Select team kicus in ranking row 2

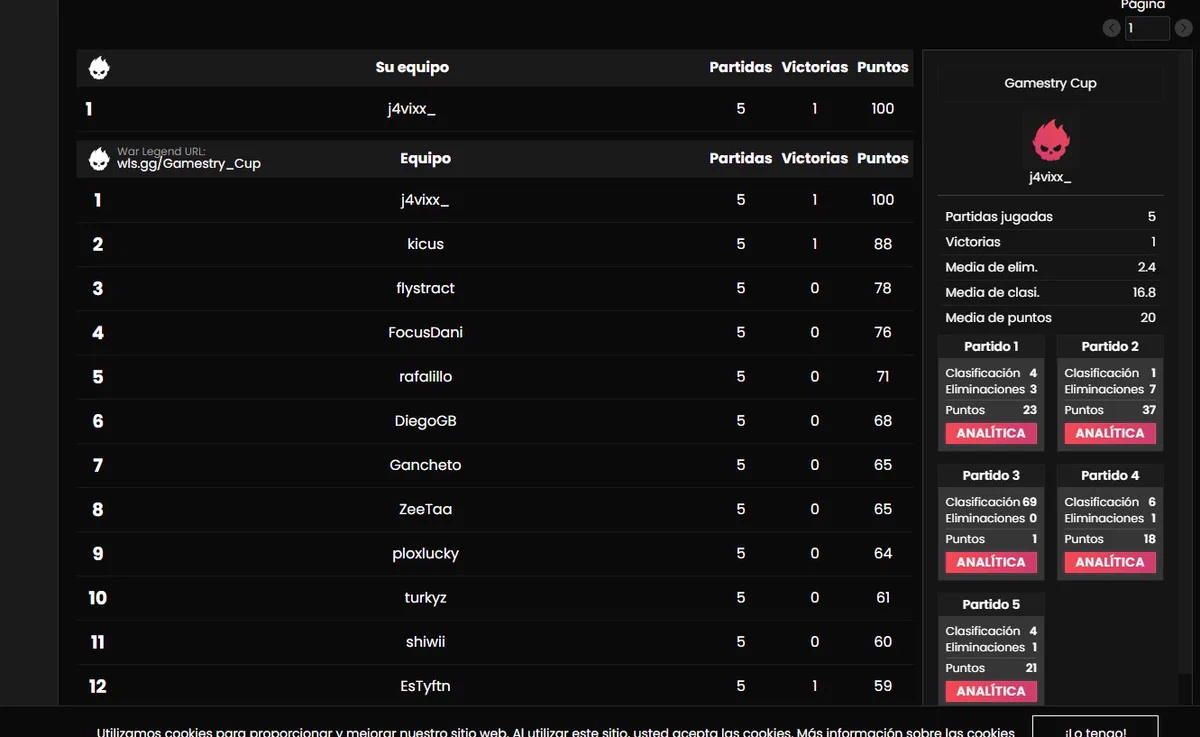(x=425, y=244)
